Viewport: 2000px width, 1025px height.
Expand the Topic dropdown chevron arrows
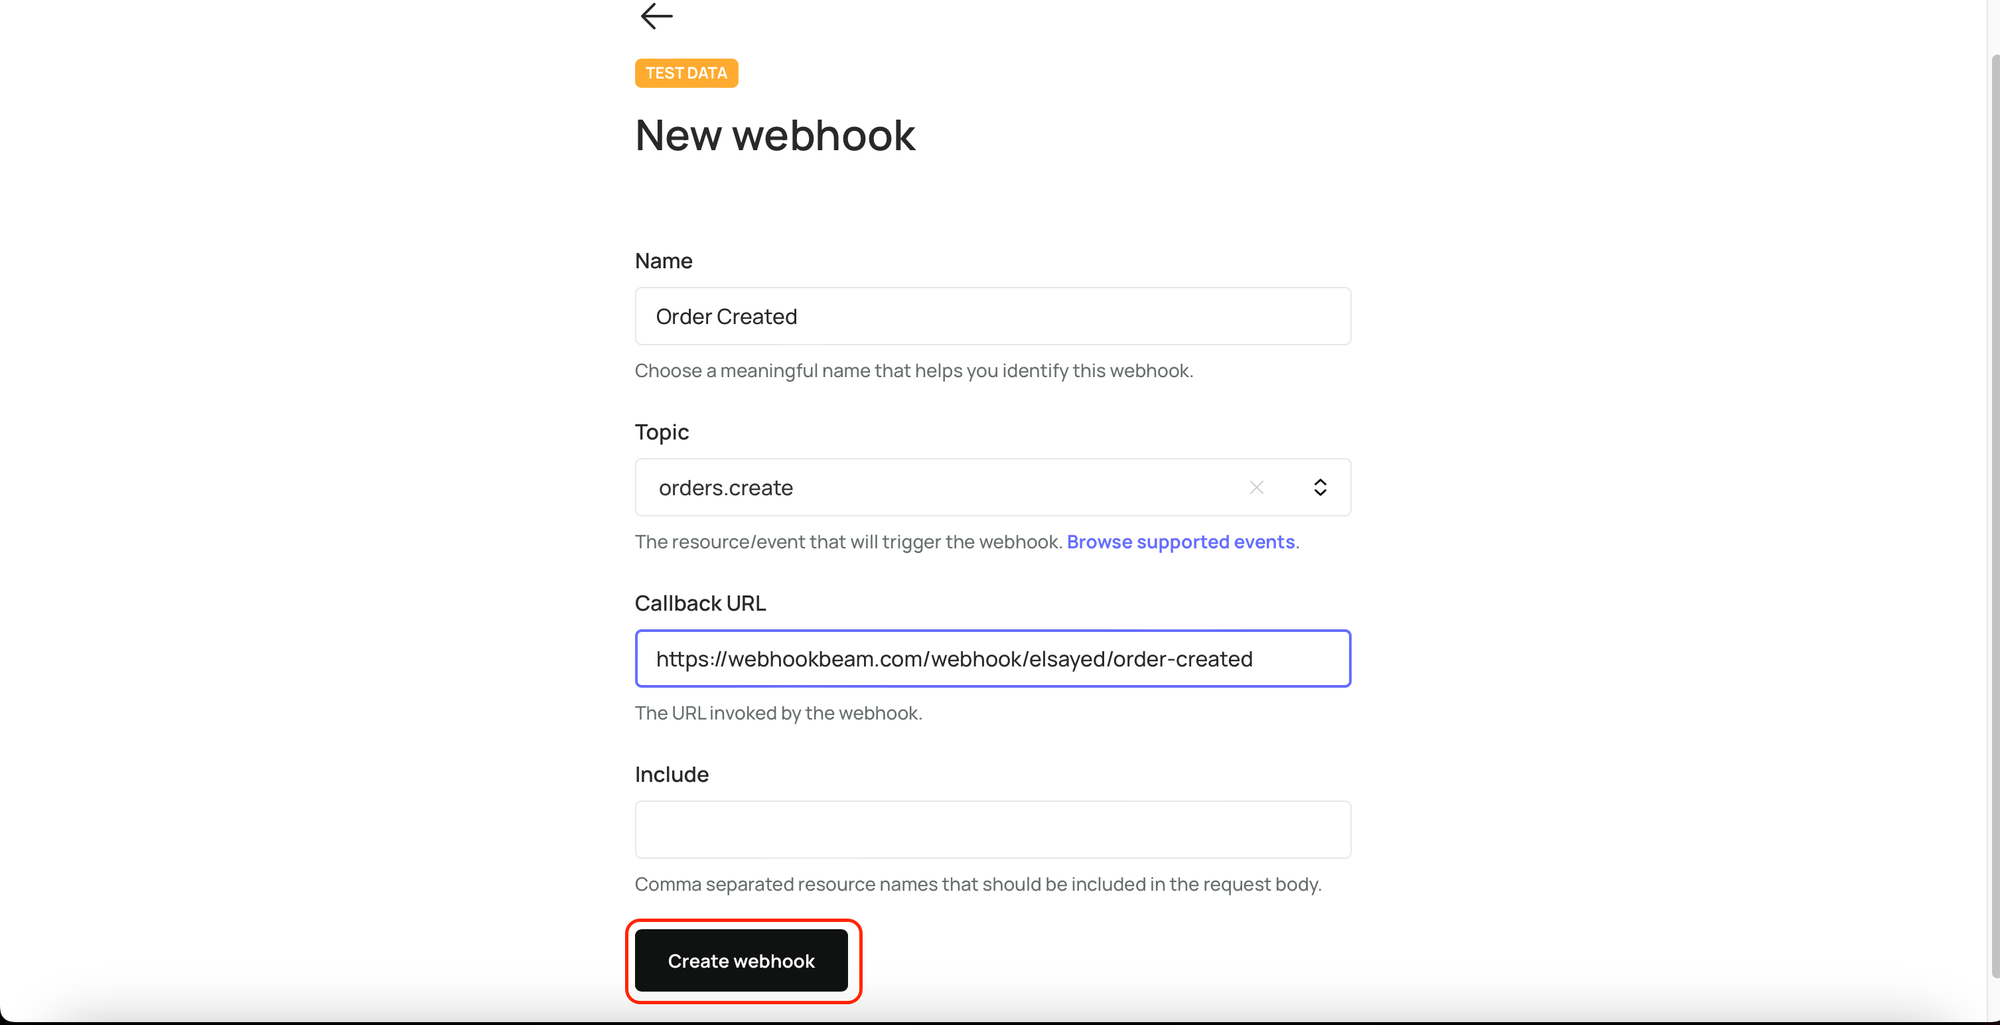click(1320, 488)
